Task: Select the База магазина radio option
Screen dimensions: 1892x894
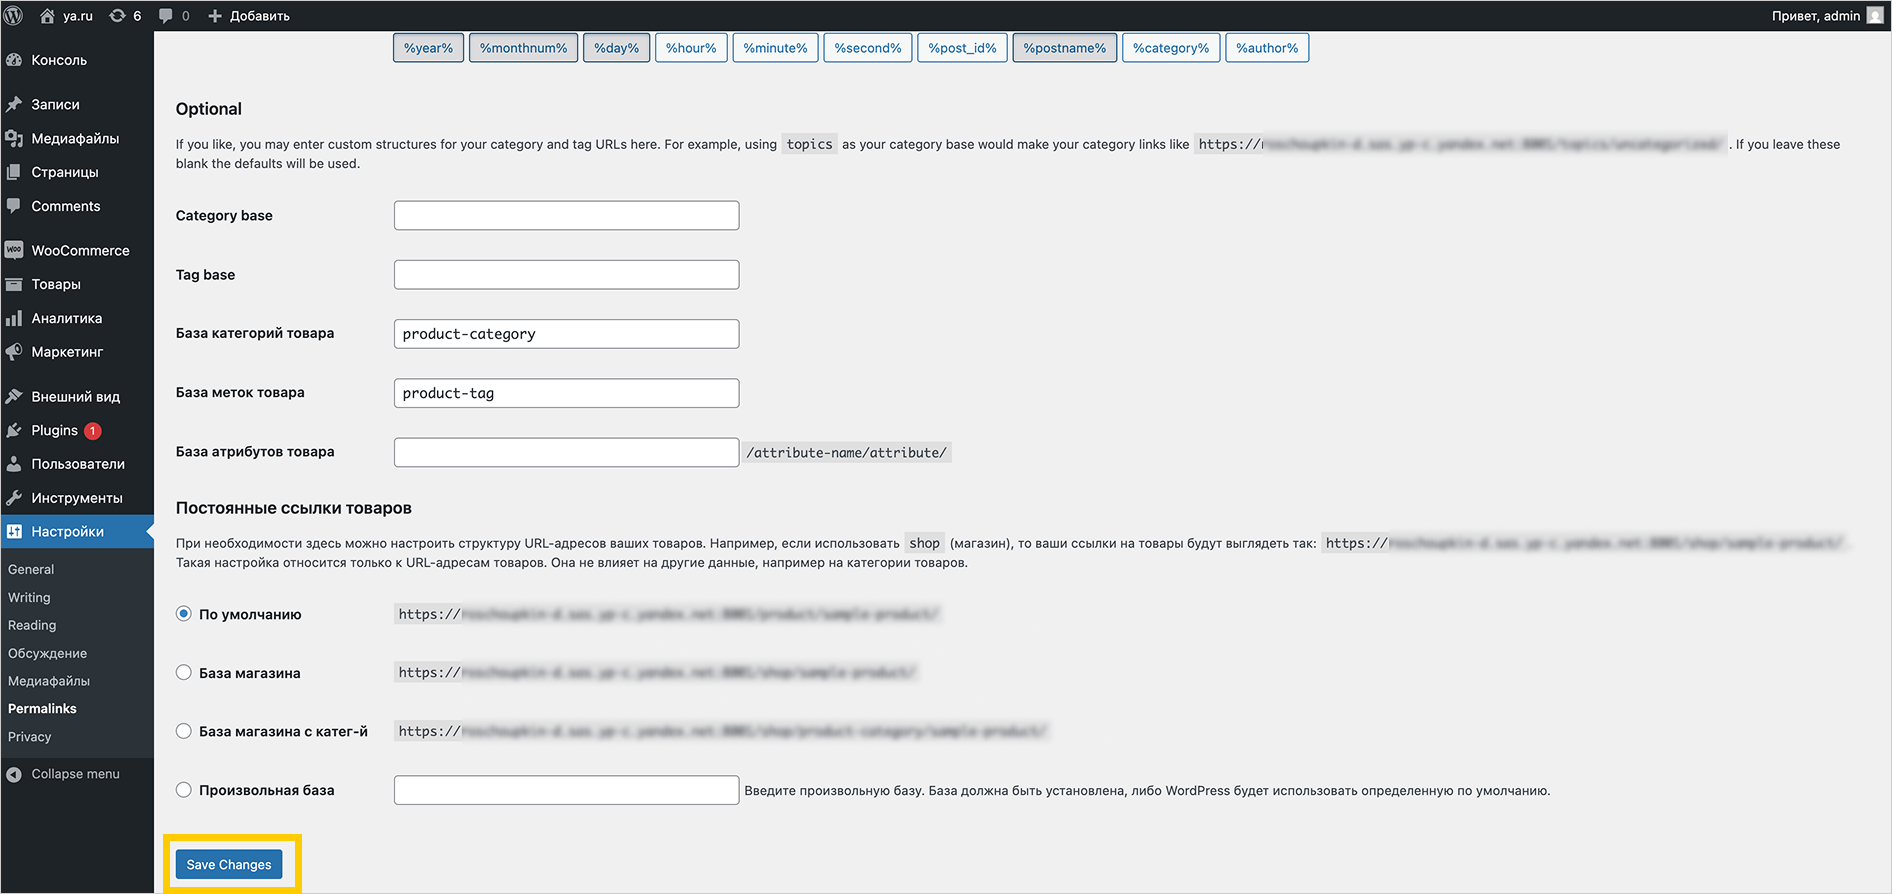Action: pyautogui.click(x=184, y=673)
